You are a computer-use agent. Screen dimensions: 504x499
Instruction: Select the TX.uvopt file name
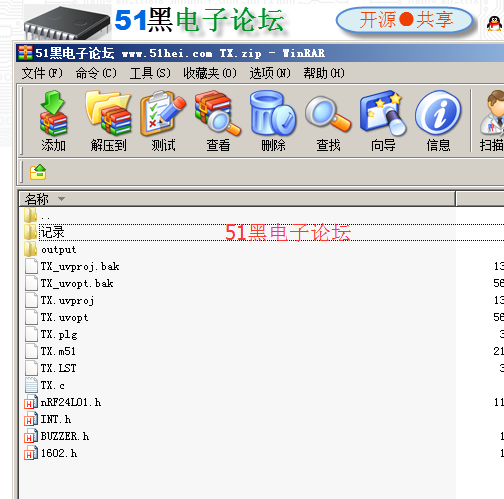tap(64, 317)
